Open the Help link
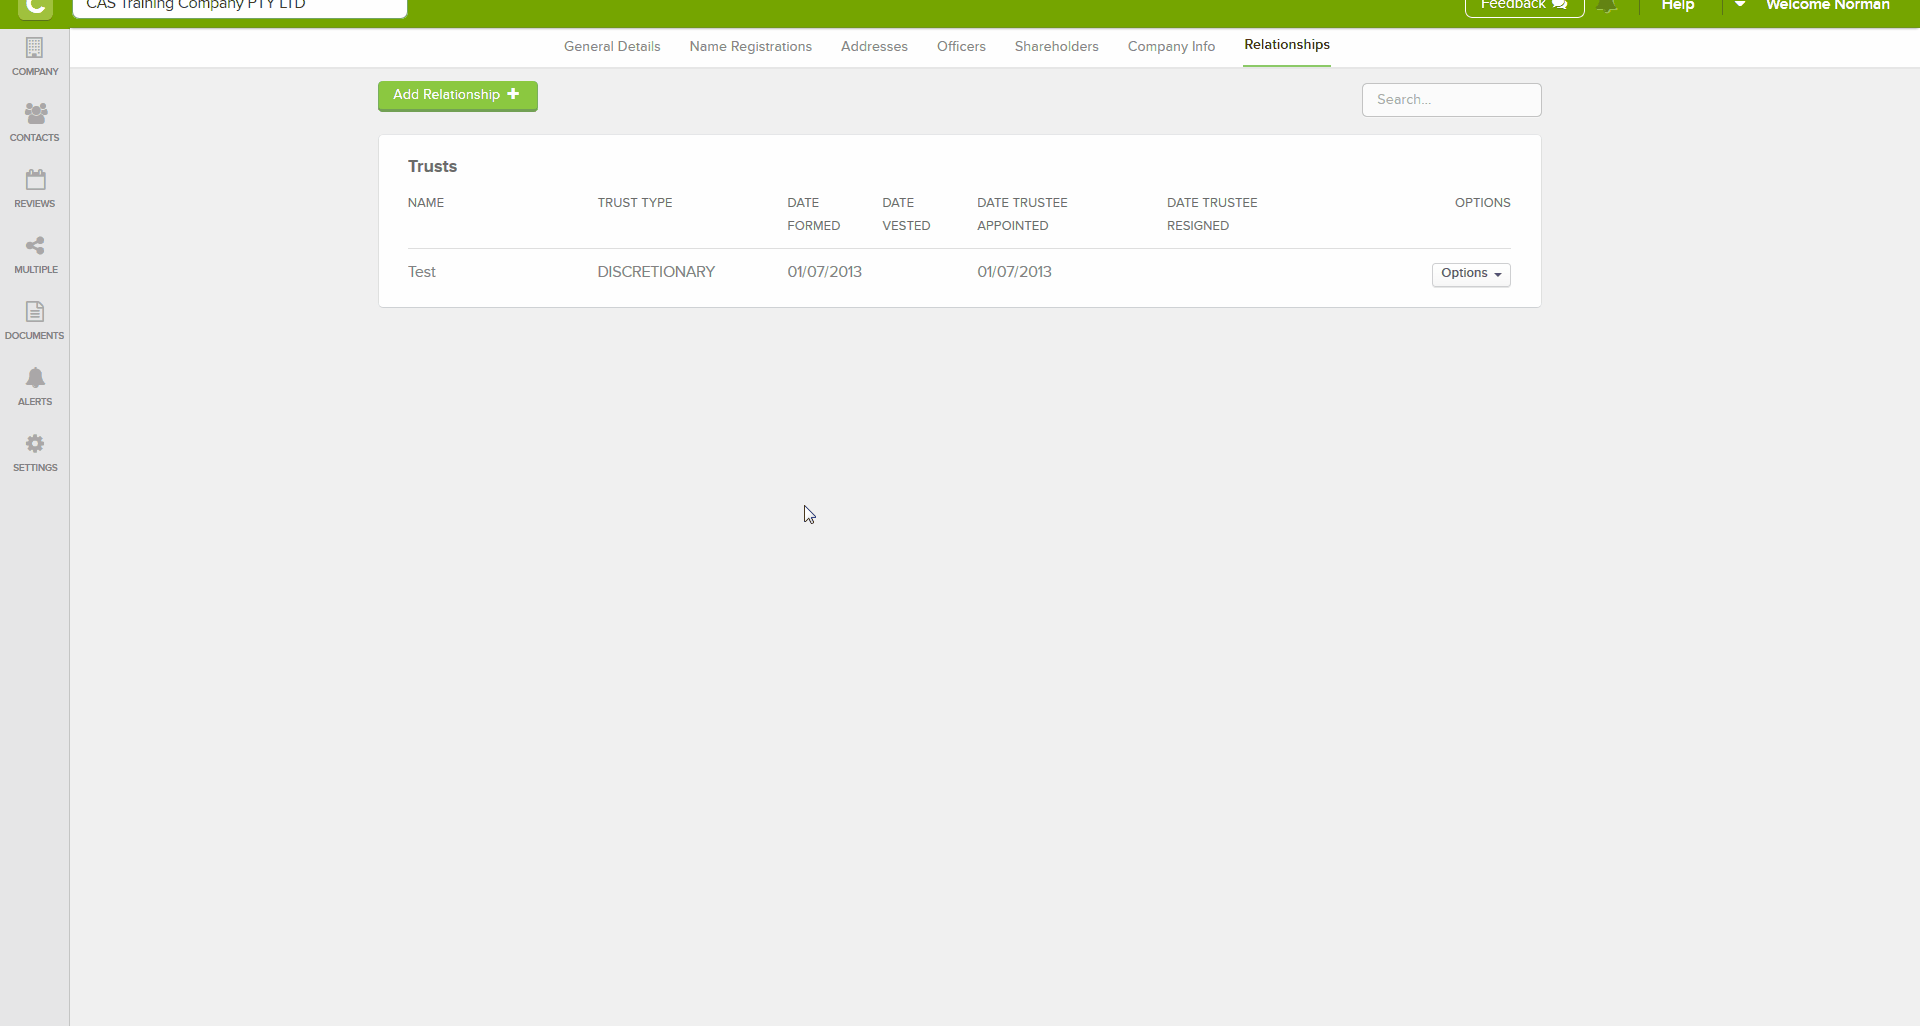 coord(1677,6)
